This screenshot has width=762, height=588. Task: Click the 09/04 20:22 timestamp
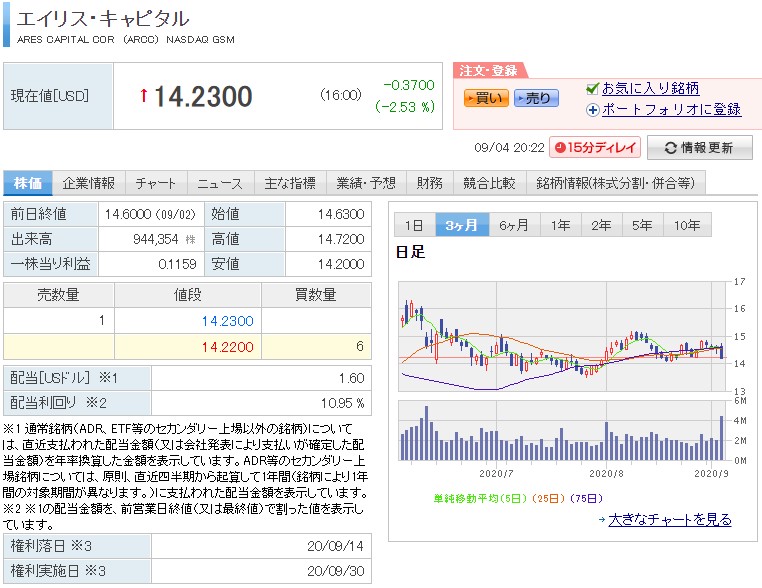point(509,148)
